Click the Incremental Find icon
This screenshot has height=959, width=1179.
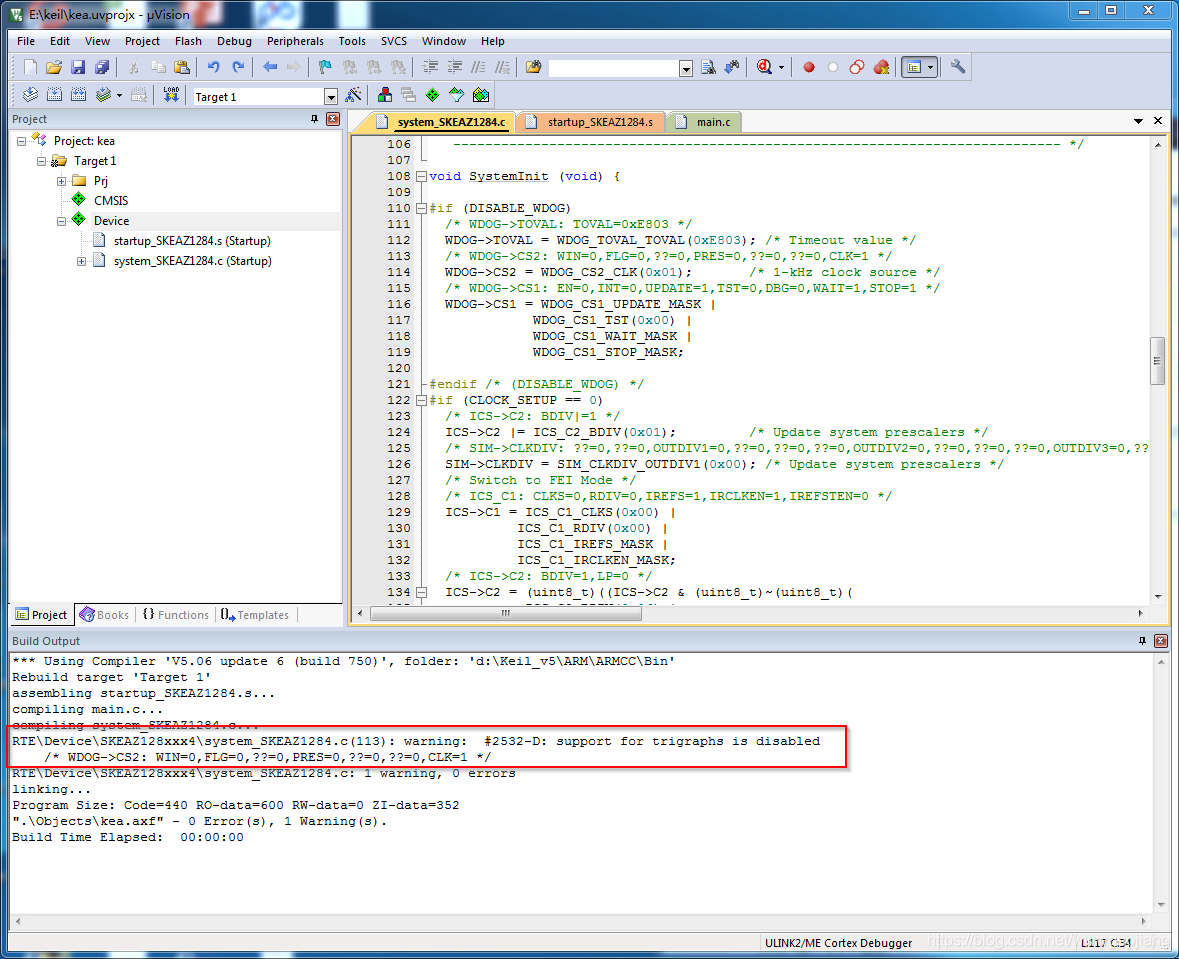tap(732, 67)
